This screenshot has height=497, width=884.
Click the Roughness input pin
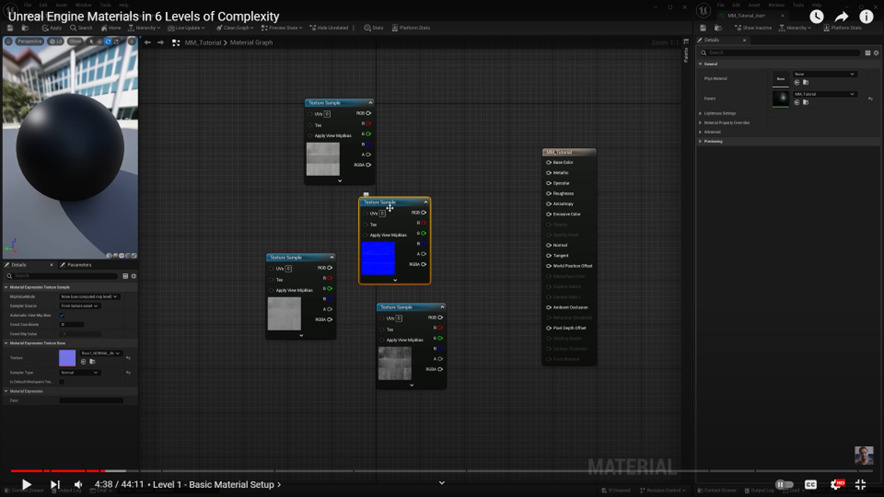(549, 193)
